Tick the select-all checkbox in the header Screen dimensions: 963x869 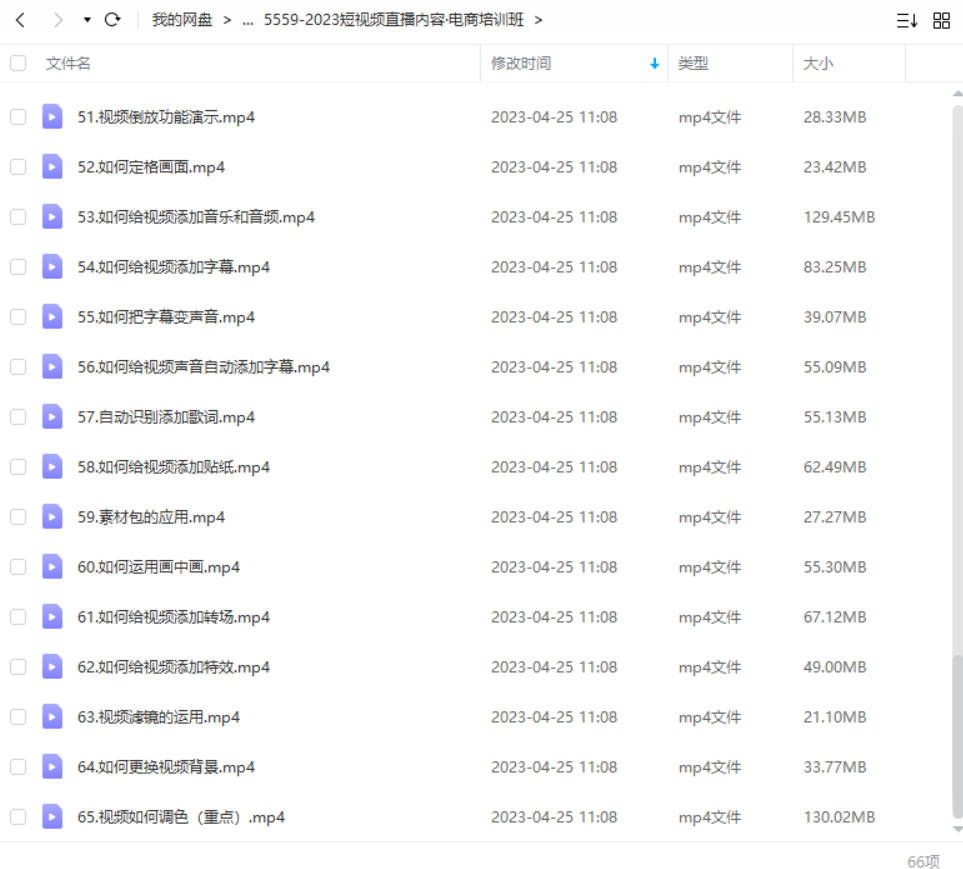(18, 63)
